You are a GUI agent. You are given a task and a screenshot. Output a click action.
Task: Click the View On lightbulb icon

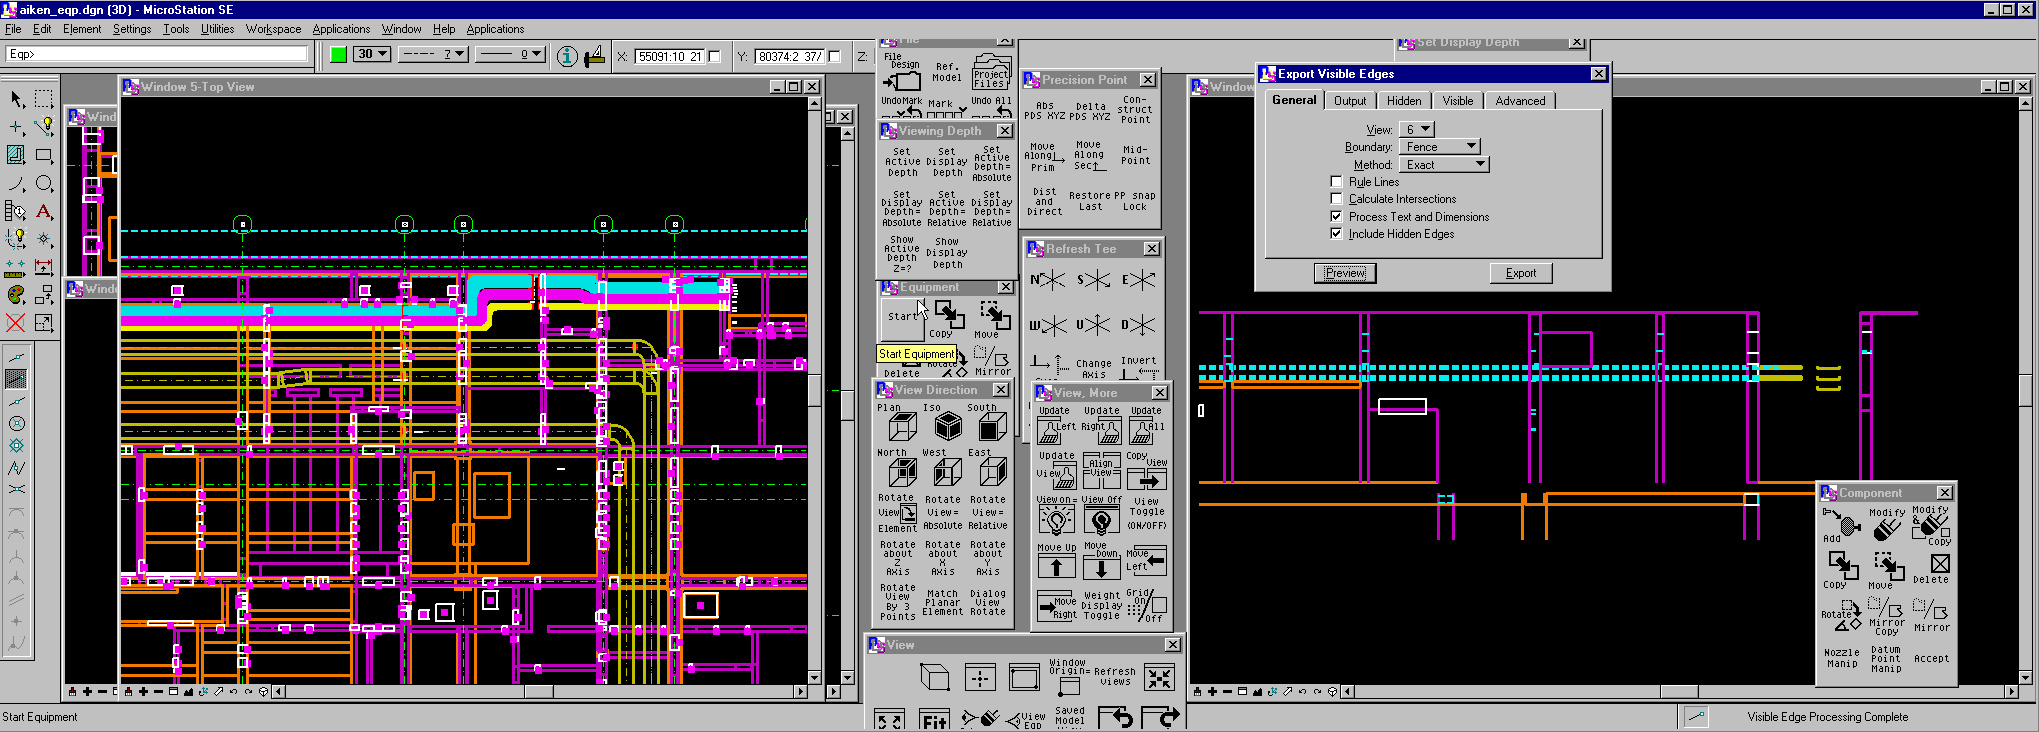pyautogui.click(x=1055, y=520)
